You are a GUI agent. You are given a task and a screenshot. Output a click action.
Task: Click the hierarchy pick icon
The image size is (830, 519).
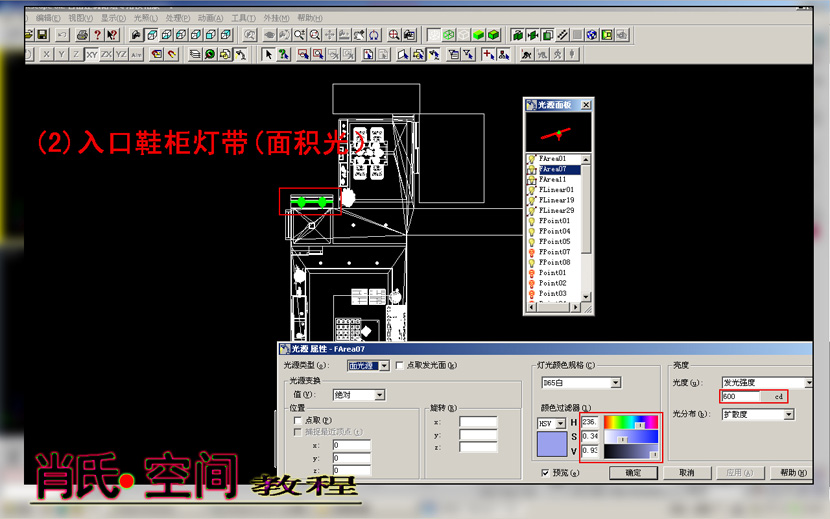coord(503,54)
